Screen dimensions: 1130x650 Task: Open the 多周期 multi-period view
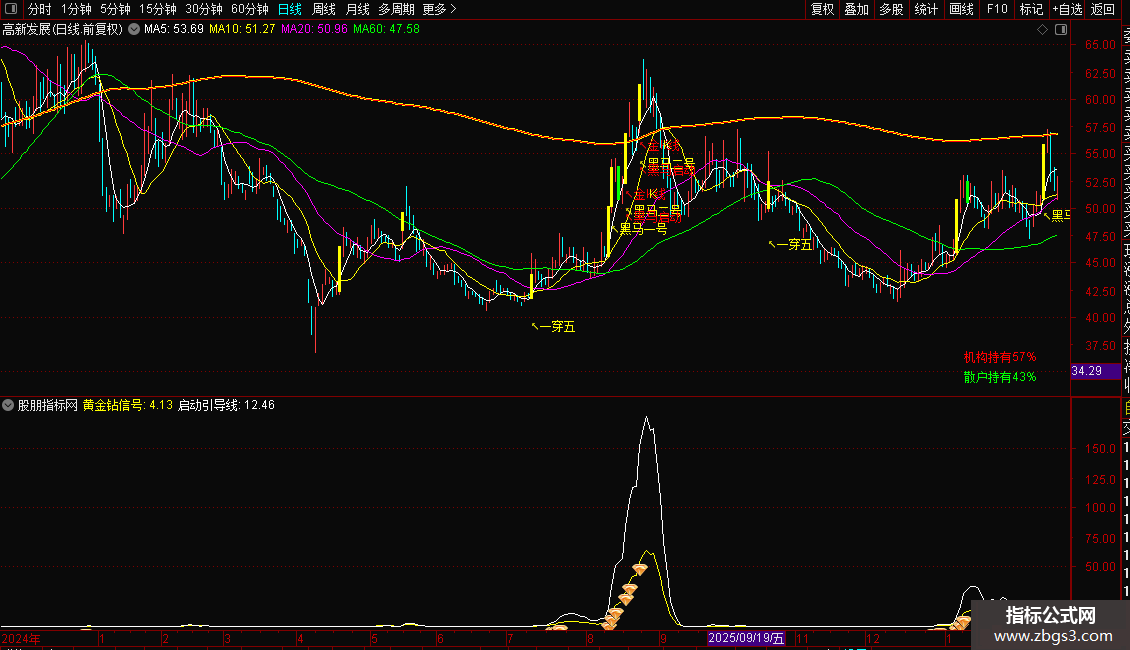(x=396, y=9)
